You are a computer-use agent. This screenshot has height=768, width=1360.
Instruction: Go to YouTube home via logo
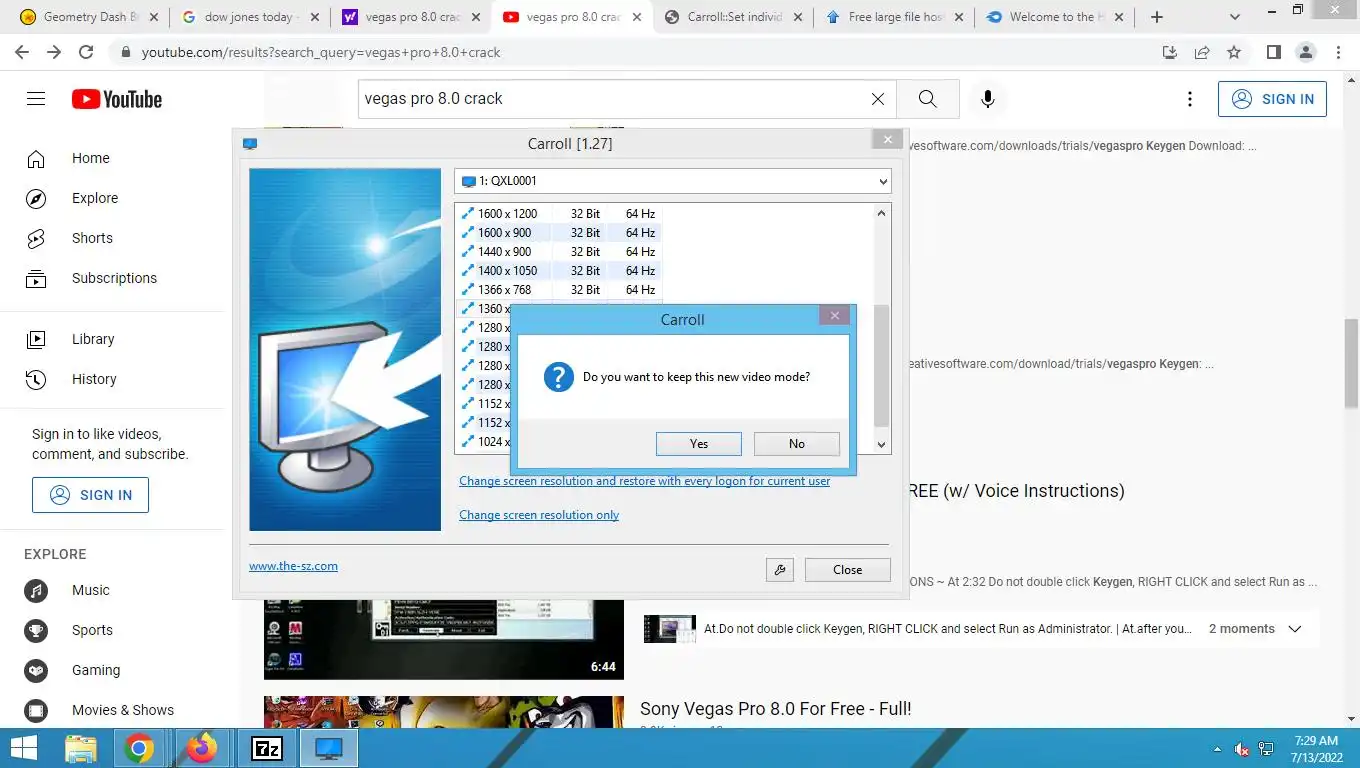coord(117,99)
